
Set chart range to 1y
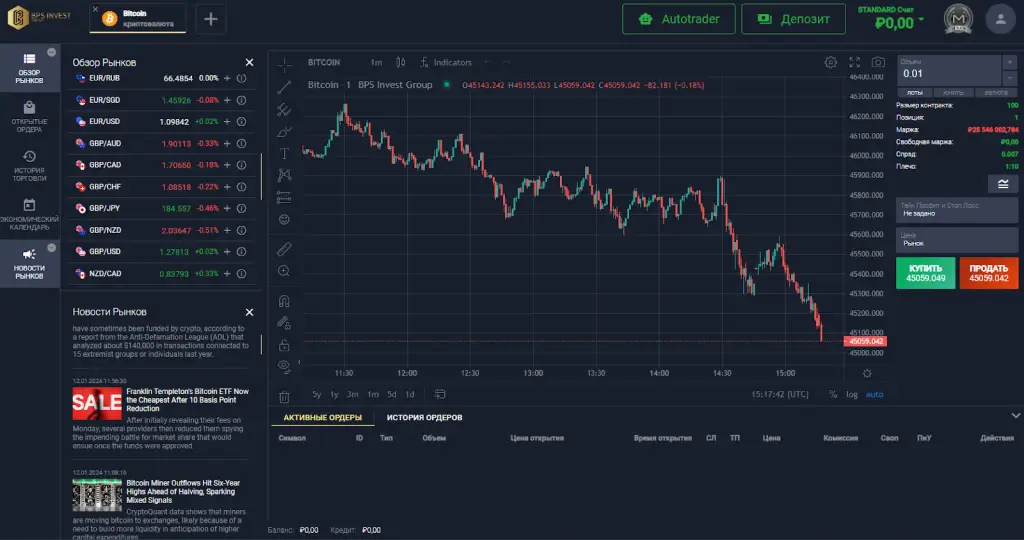click(334, 394)
